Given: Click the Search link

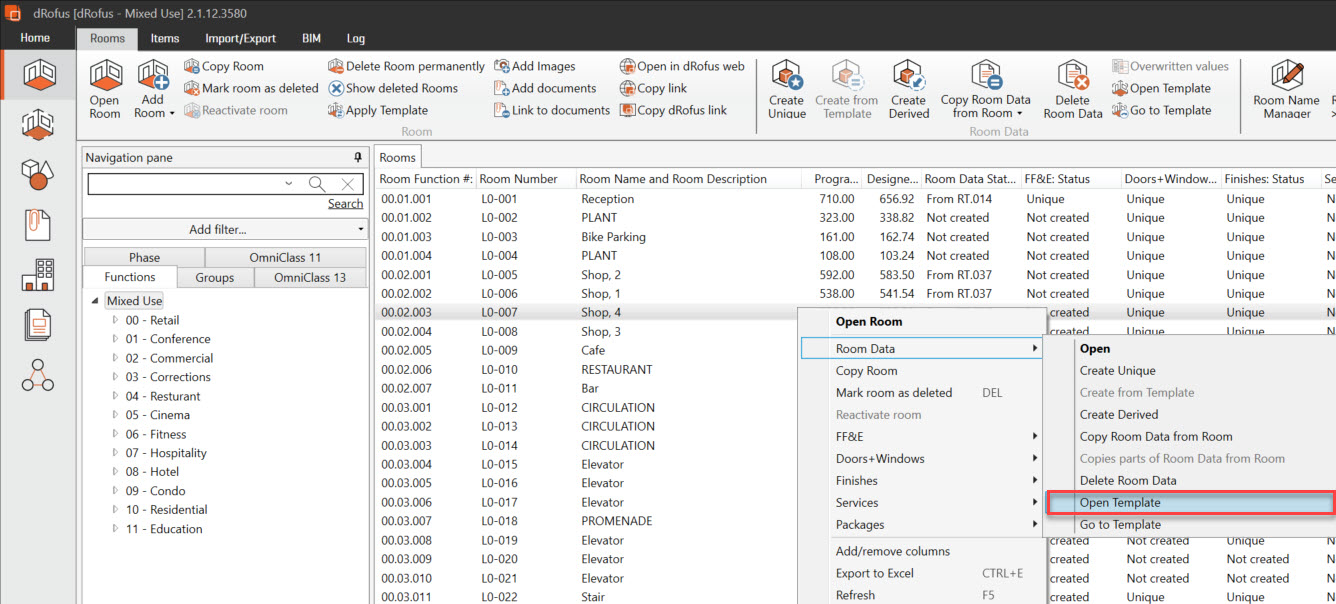Looking at the screenshot, I should pyautogui.click(x=345, y=204).
